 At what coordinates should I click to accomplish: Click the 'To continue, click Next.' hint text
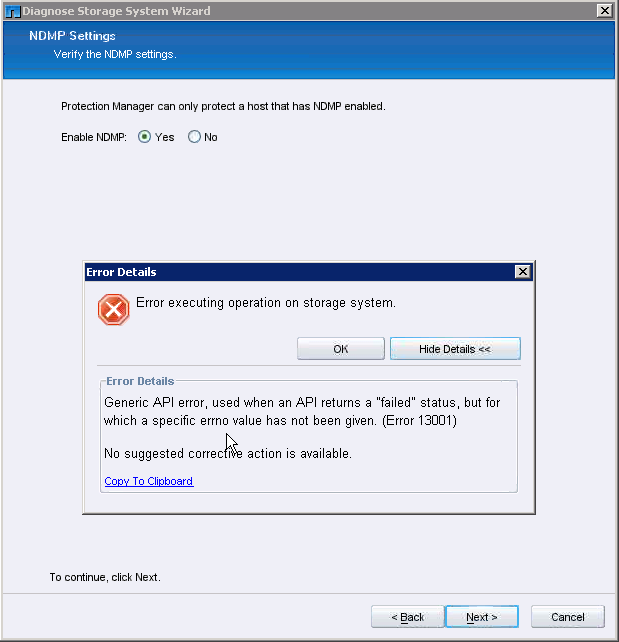[105, 577]
